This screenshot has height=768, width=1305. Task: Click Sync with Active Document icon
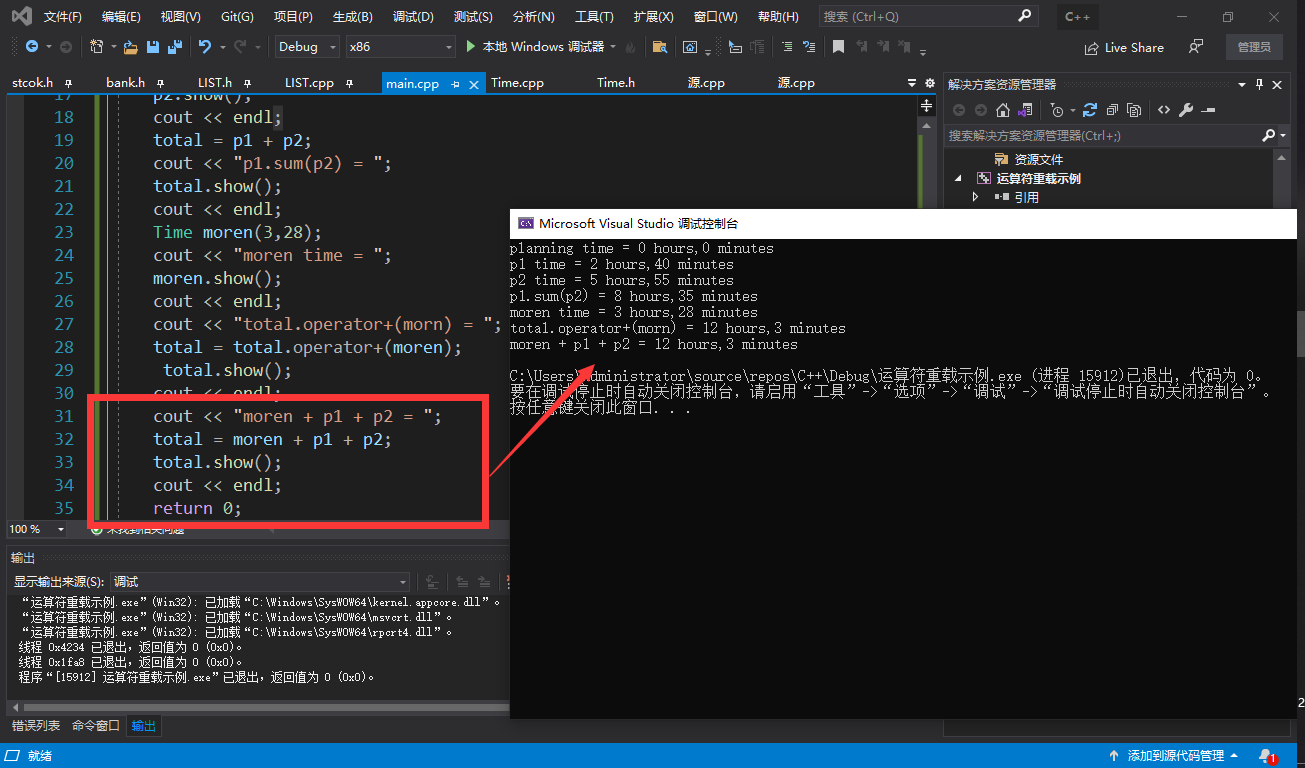click(x=1090, y=110)
